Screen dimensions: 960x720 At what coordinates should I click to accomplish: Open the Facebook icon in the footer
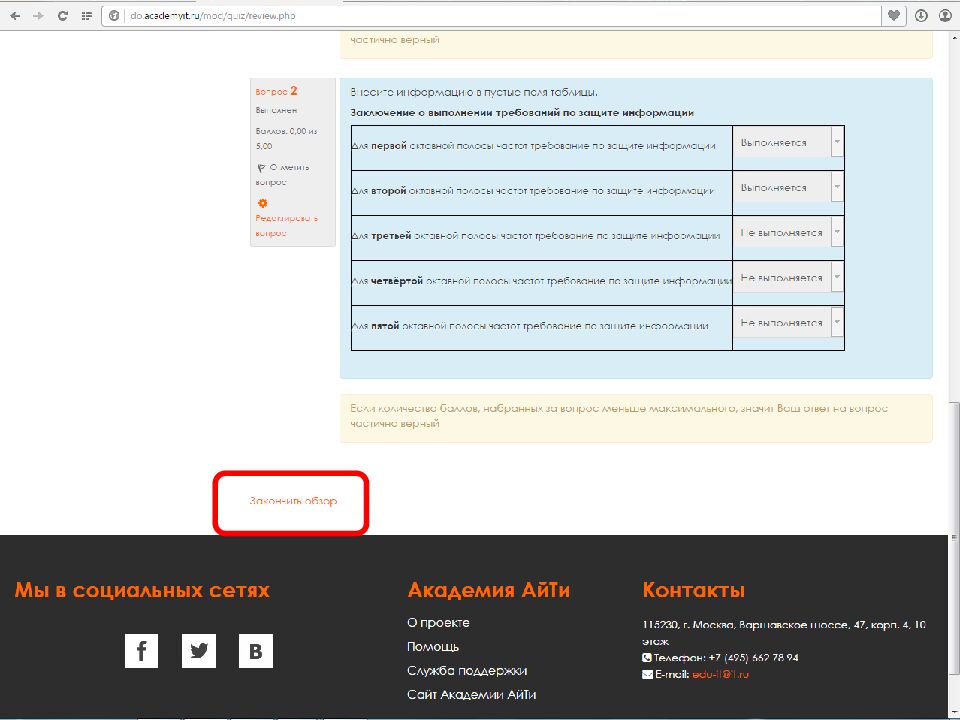[141, 650]
